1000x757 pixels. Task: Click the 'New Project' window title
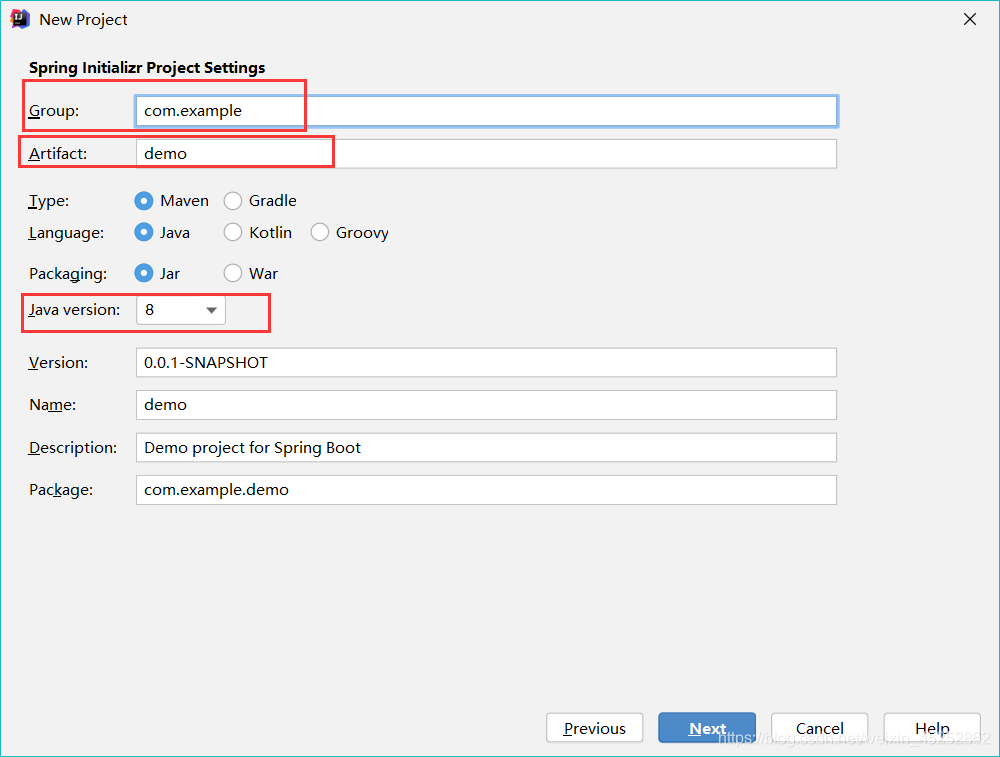(x=84, y=20)
